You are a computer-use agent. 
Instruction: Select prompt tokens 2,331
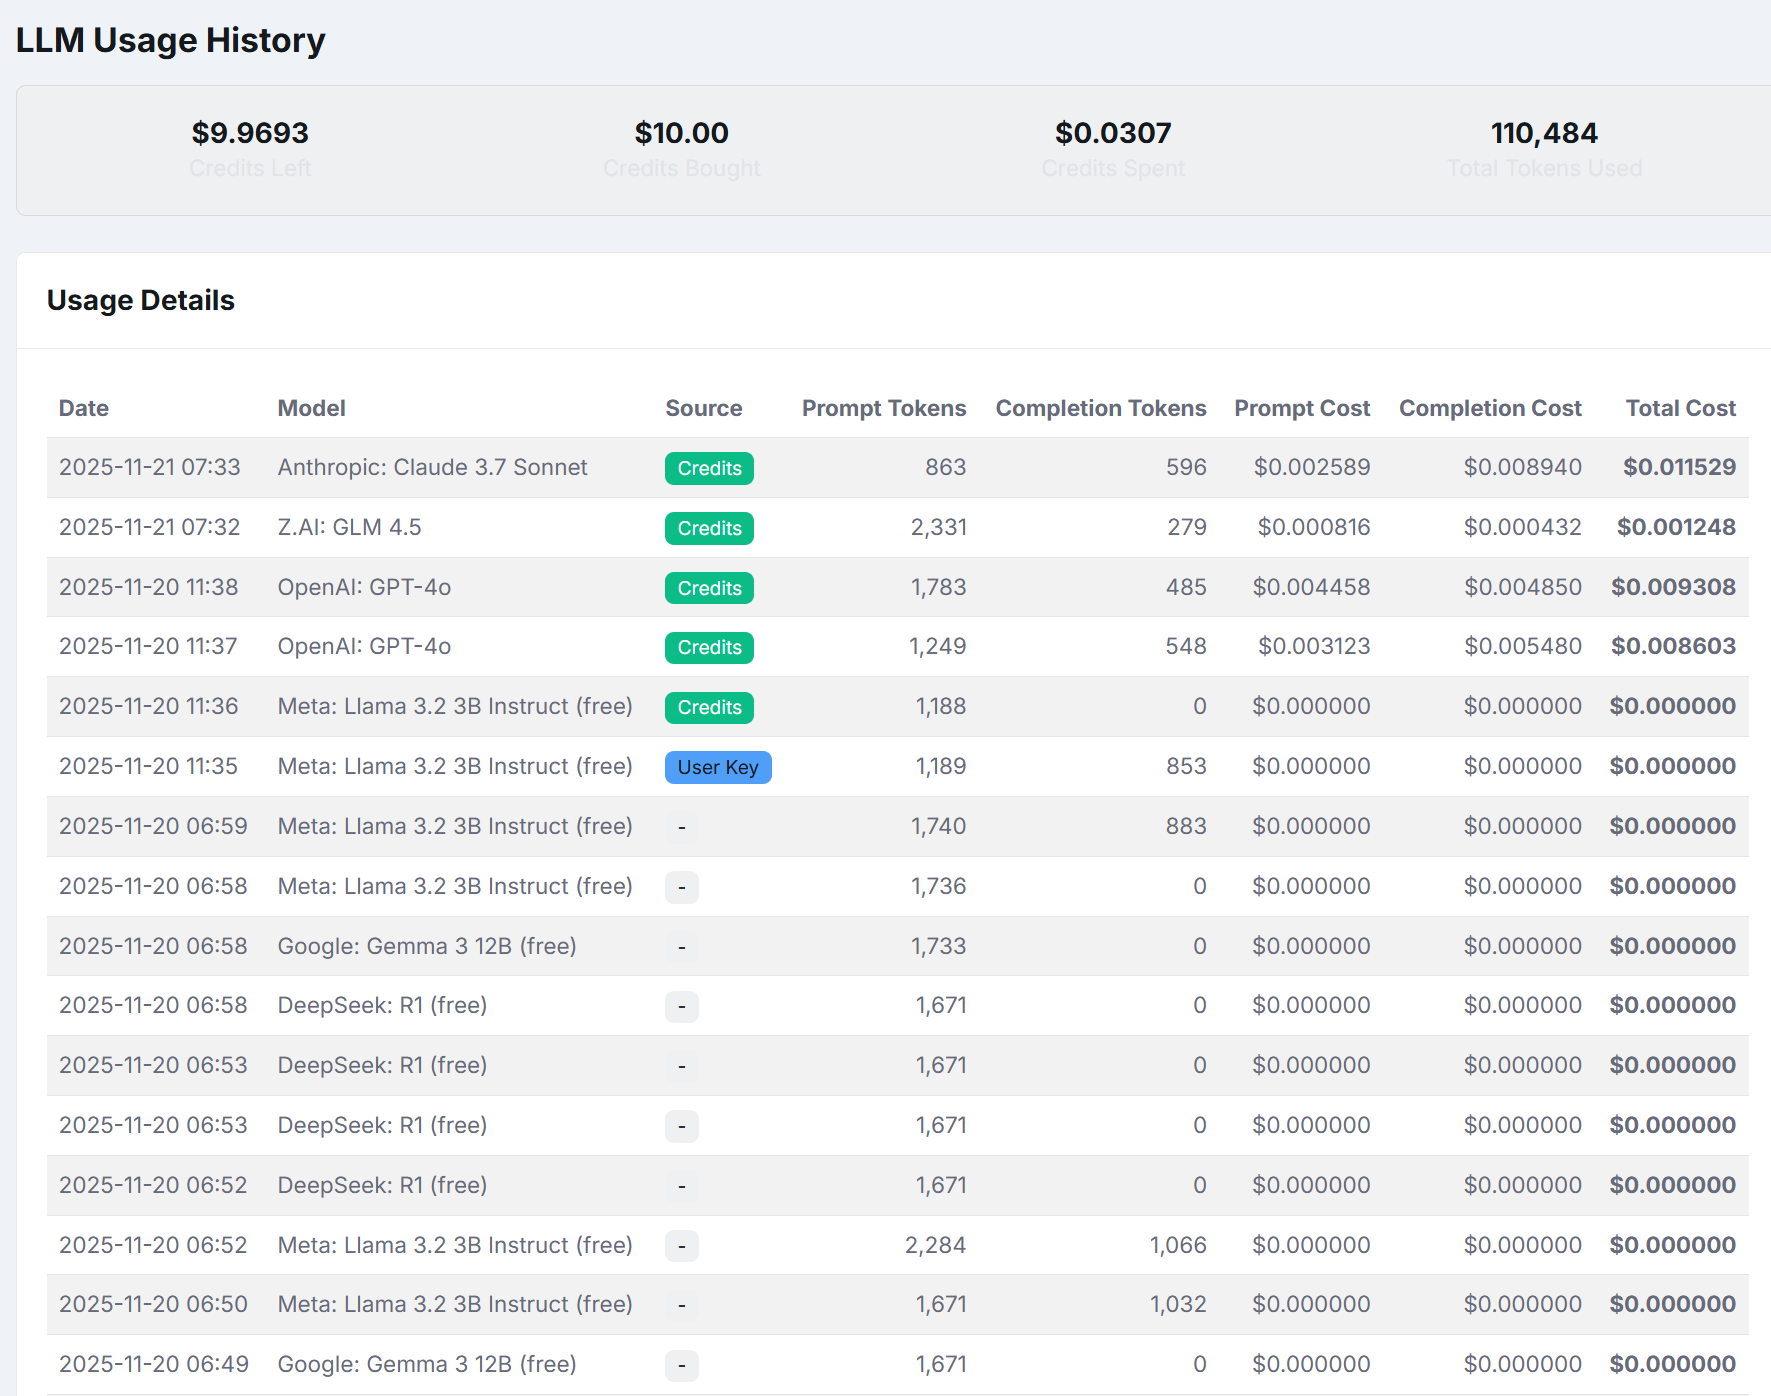coord(938,527)
